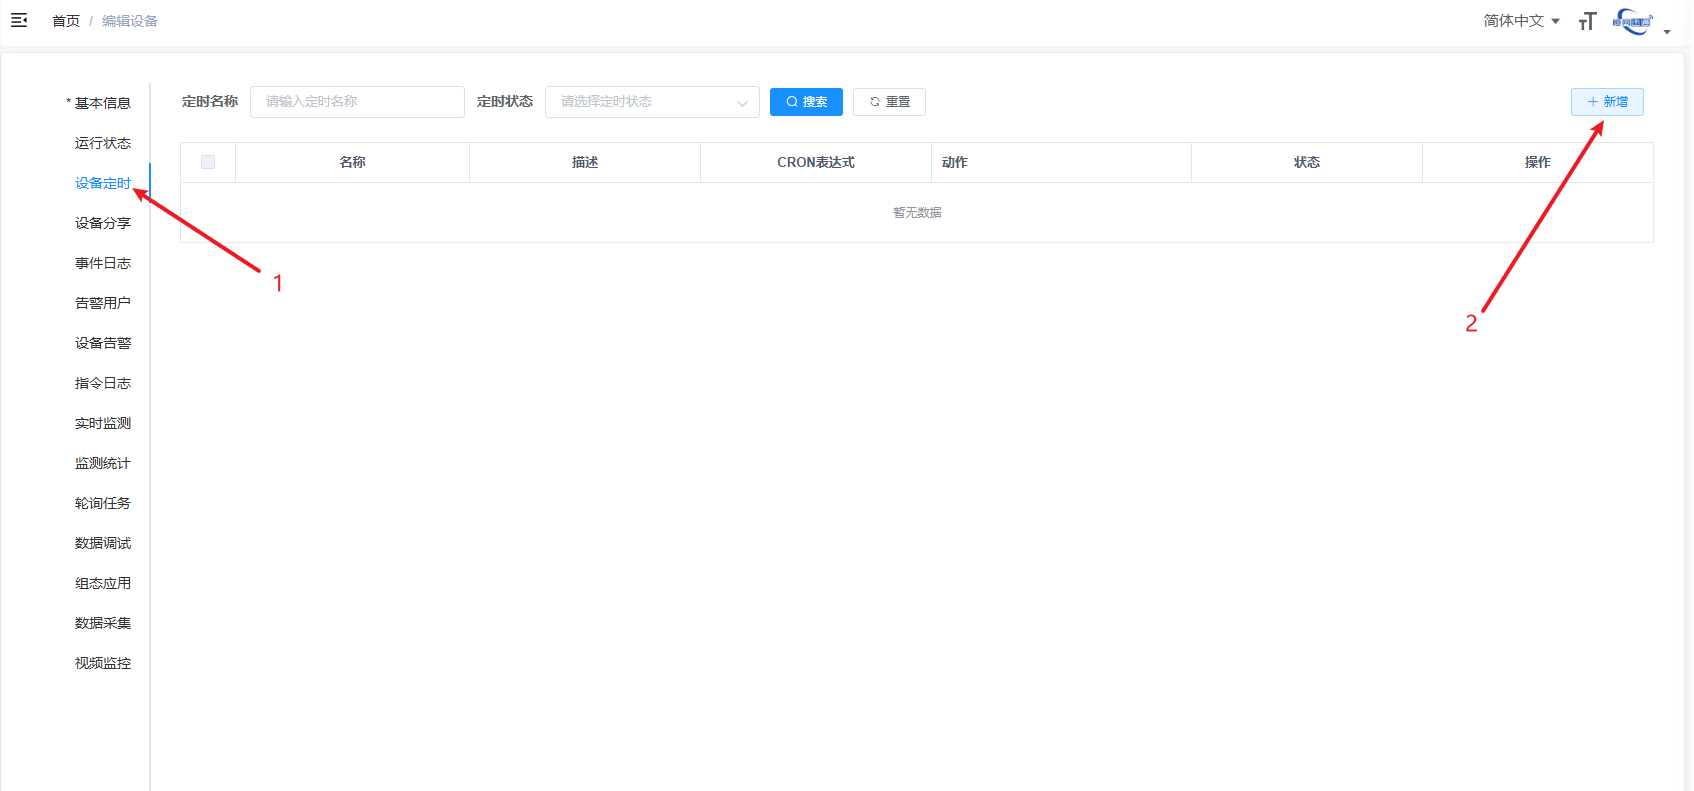Image resolution: width=1694 pixels, height=791 pixels.
Task: Click the caret arrow beside the avatar
Action: click(1667, 32)
